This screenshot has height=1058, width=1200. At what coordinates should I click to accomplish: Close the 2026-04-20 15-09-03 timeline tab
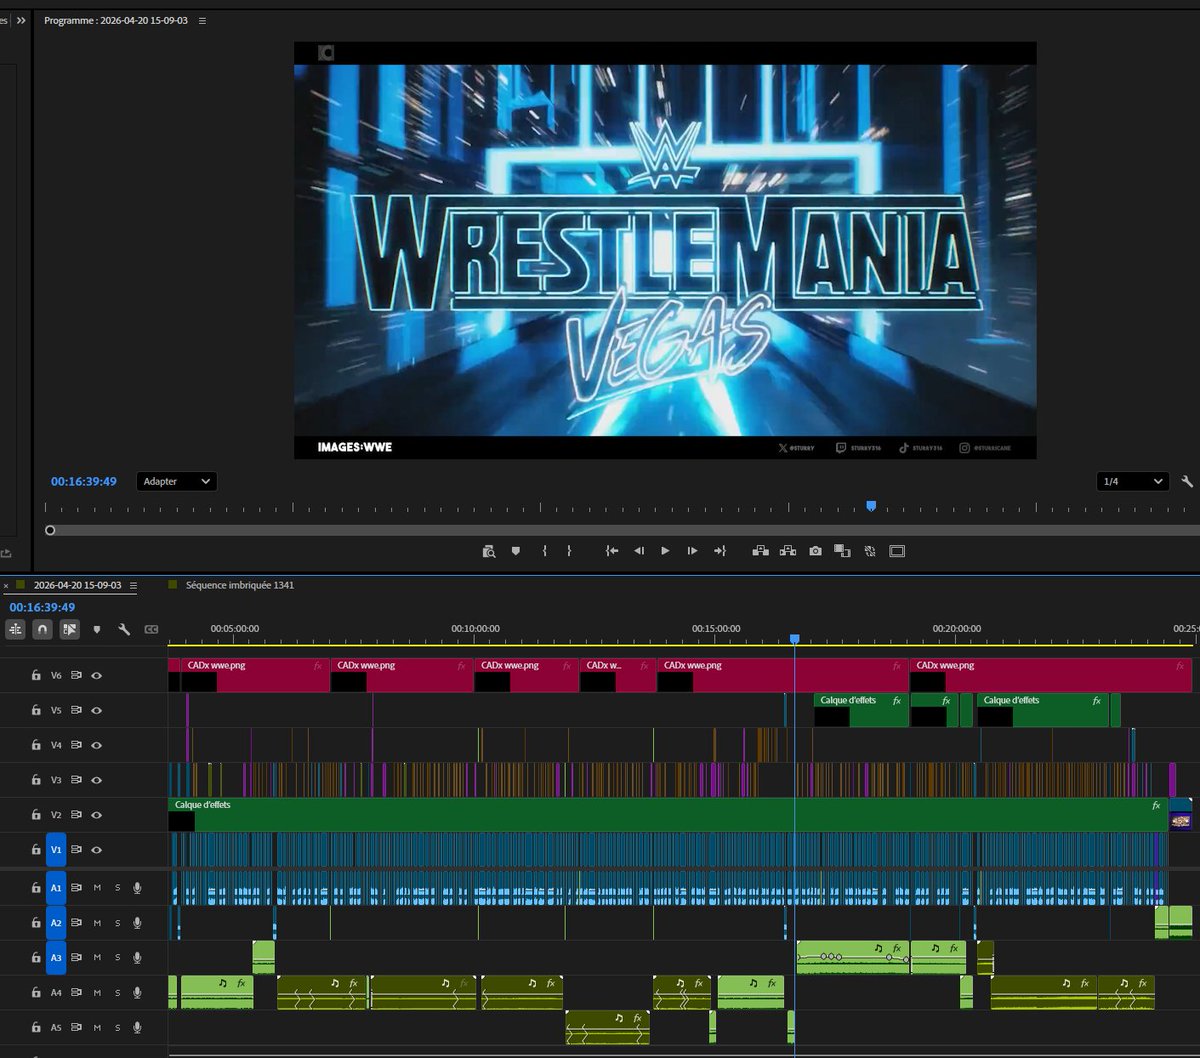[6, 586]
